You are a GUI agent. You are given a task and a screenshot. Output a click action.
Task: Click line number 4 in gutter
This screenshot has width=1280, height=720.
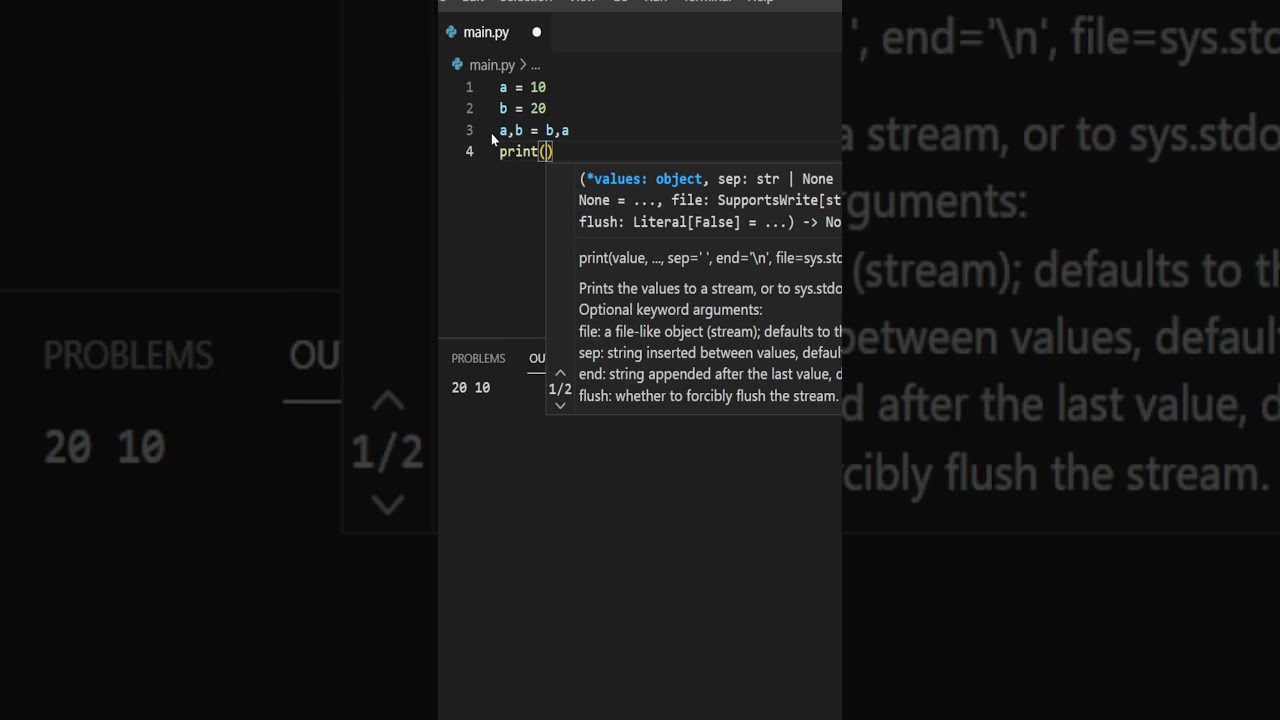(469, 151)
